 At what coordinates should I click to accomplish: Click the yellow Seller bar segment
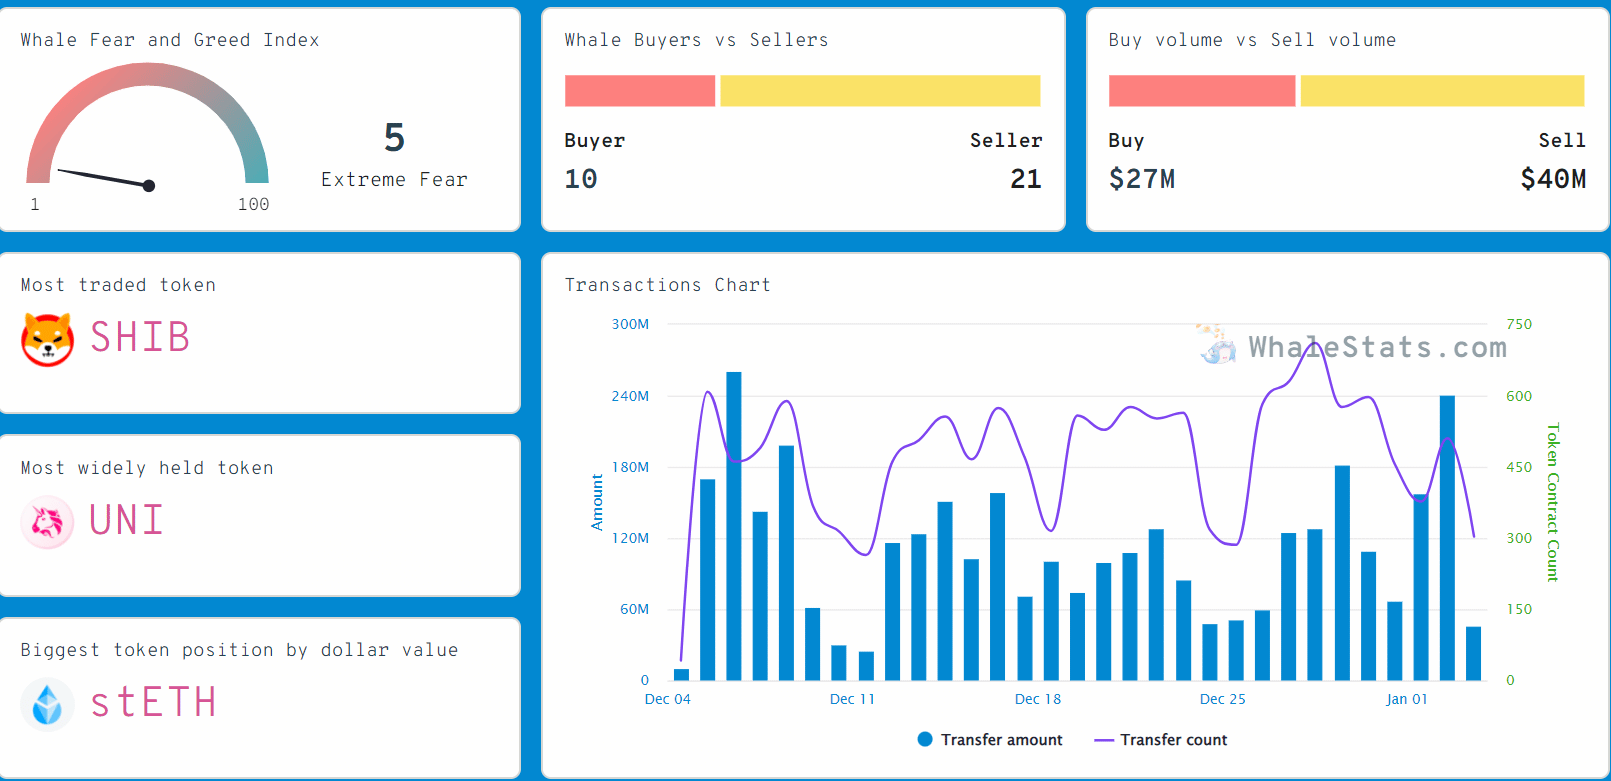[880, 91]
